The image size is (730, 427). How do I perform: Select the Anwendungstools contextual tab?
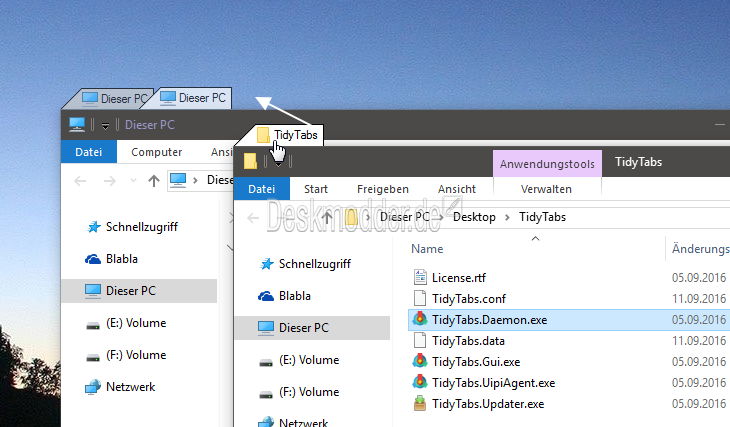coord(547,163)
